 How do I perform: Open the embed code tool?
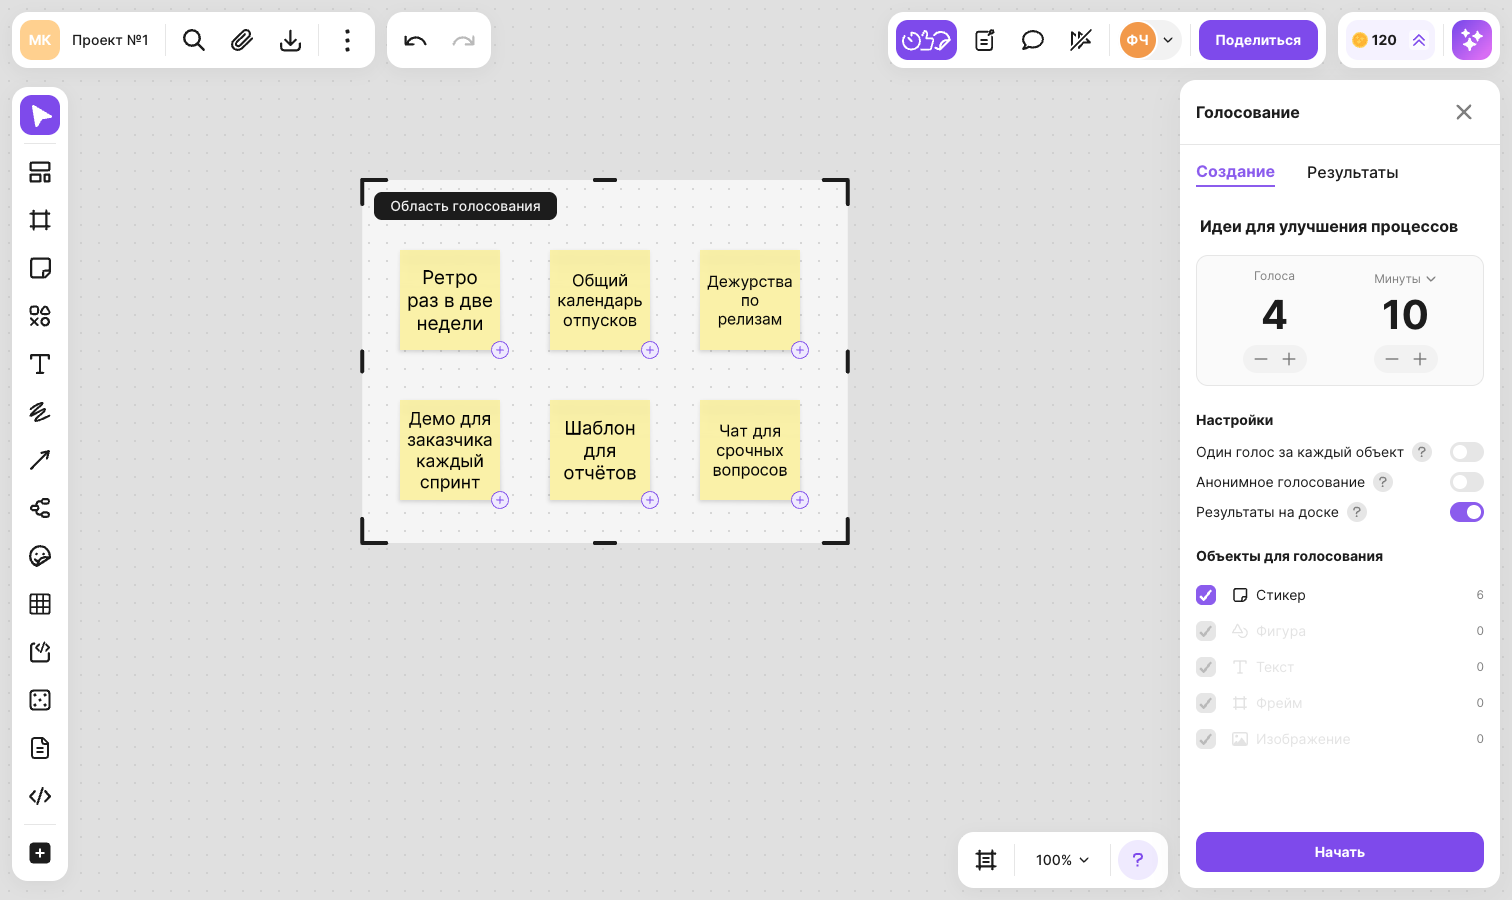pyautogui.click(x=40, y=796)
